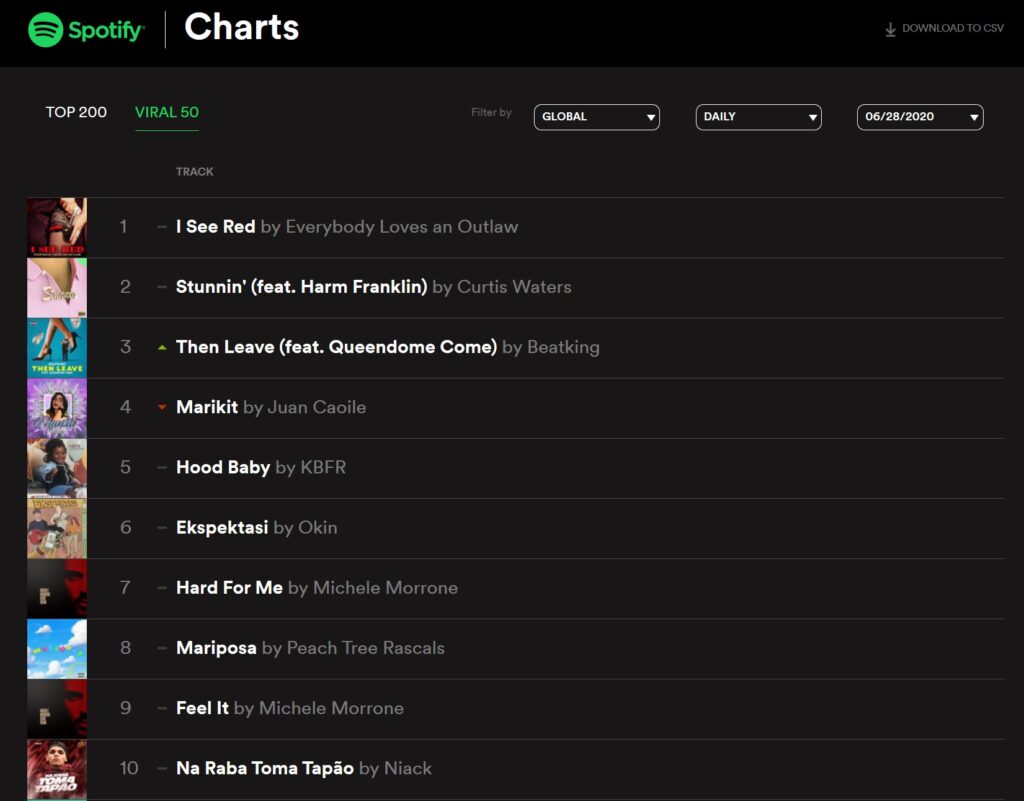Screen dimensions: 1024x801
Task: Expand the GLOBAL region dropdown
Action: [x=596, y=117]
